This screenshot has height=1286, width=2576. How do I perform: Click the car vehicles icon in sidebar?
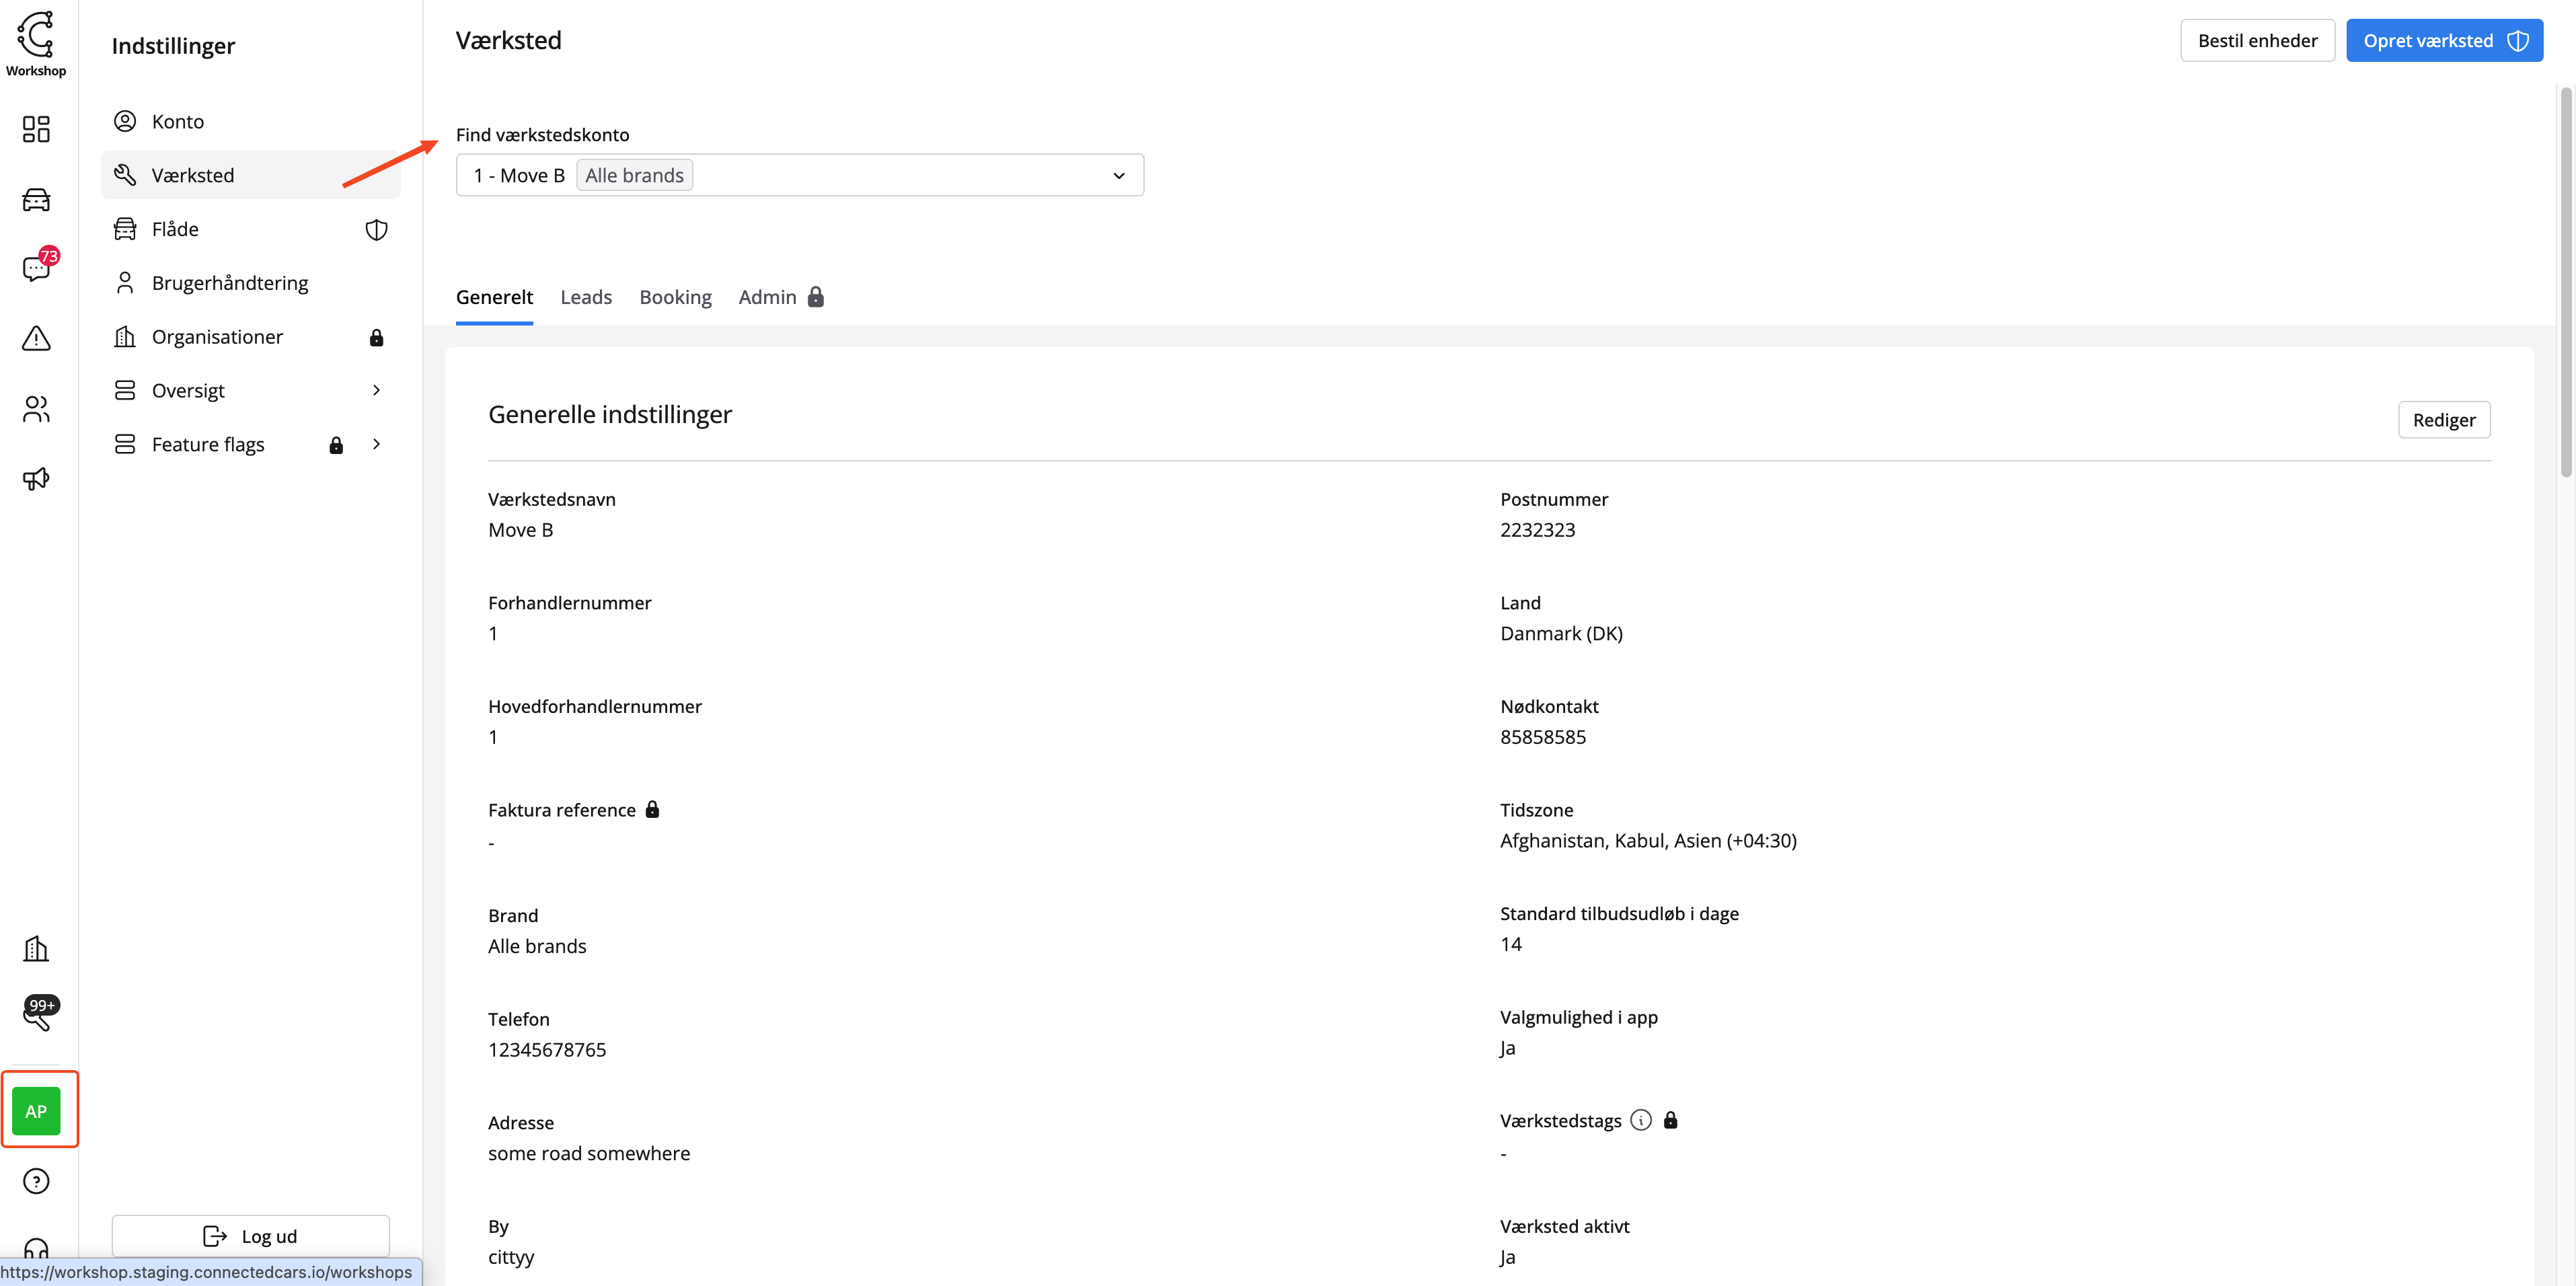click(x=36, y=200)
